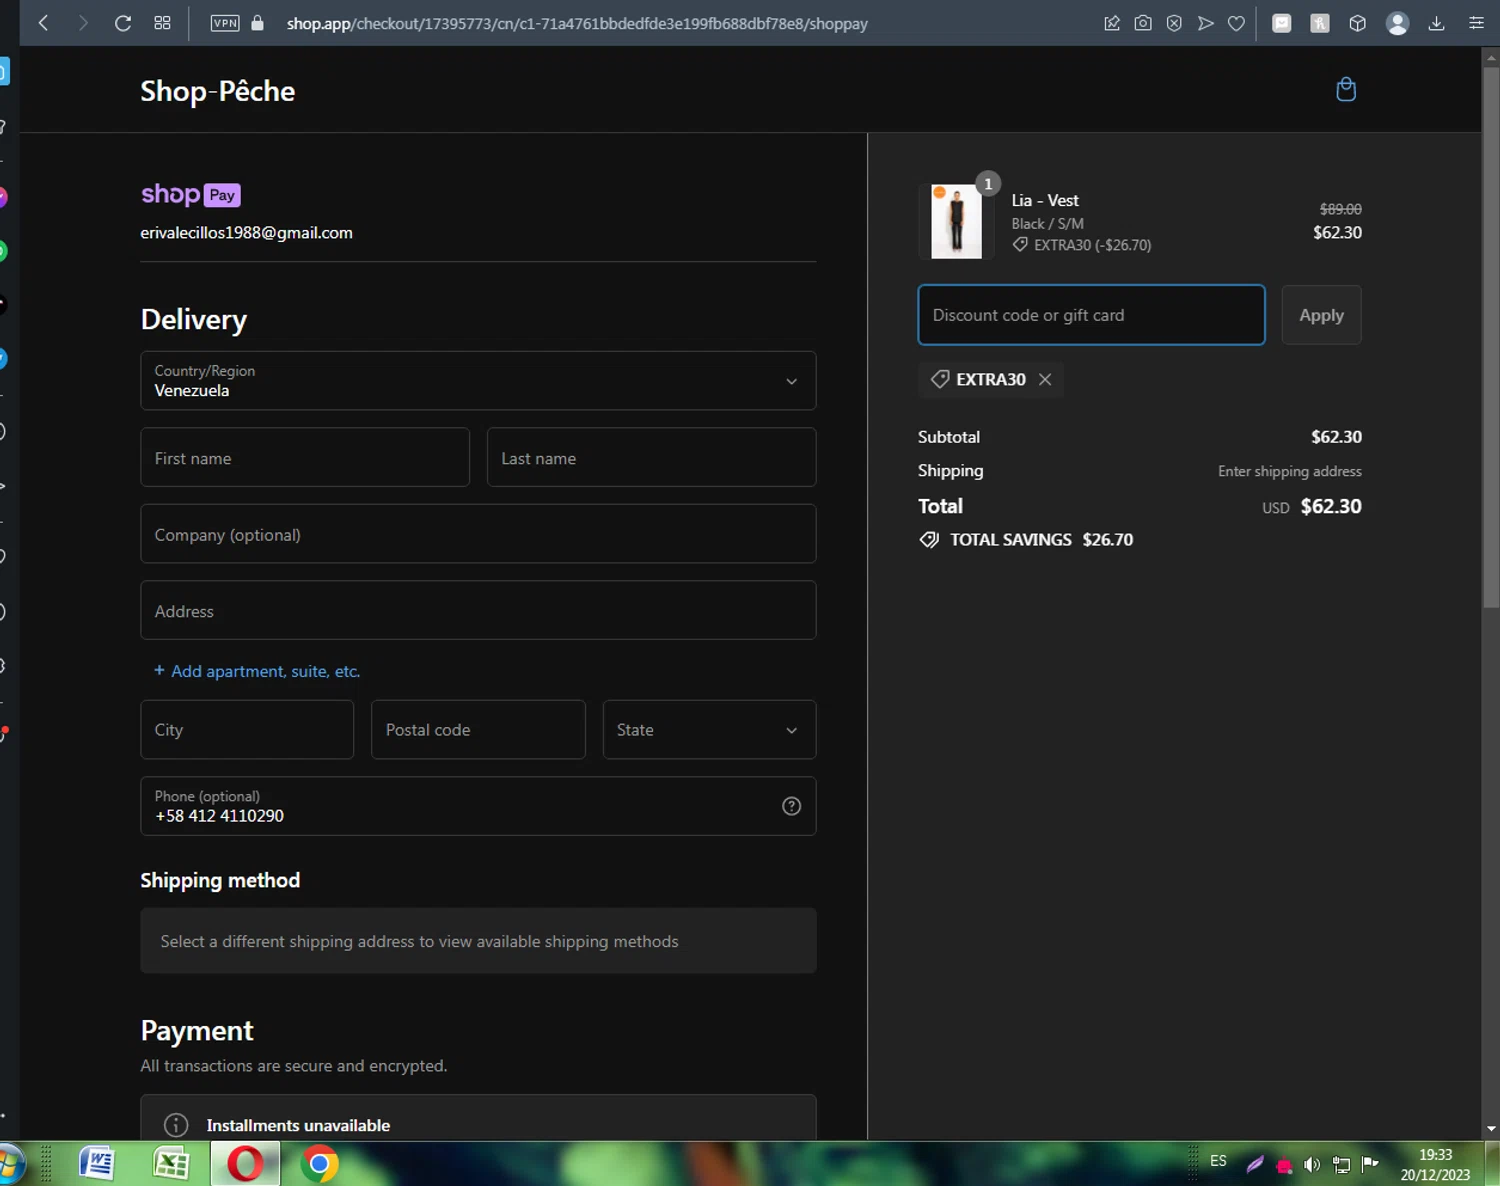Open the volume control in system tray

[1312, 1164]
